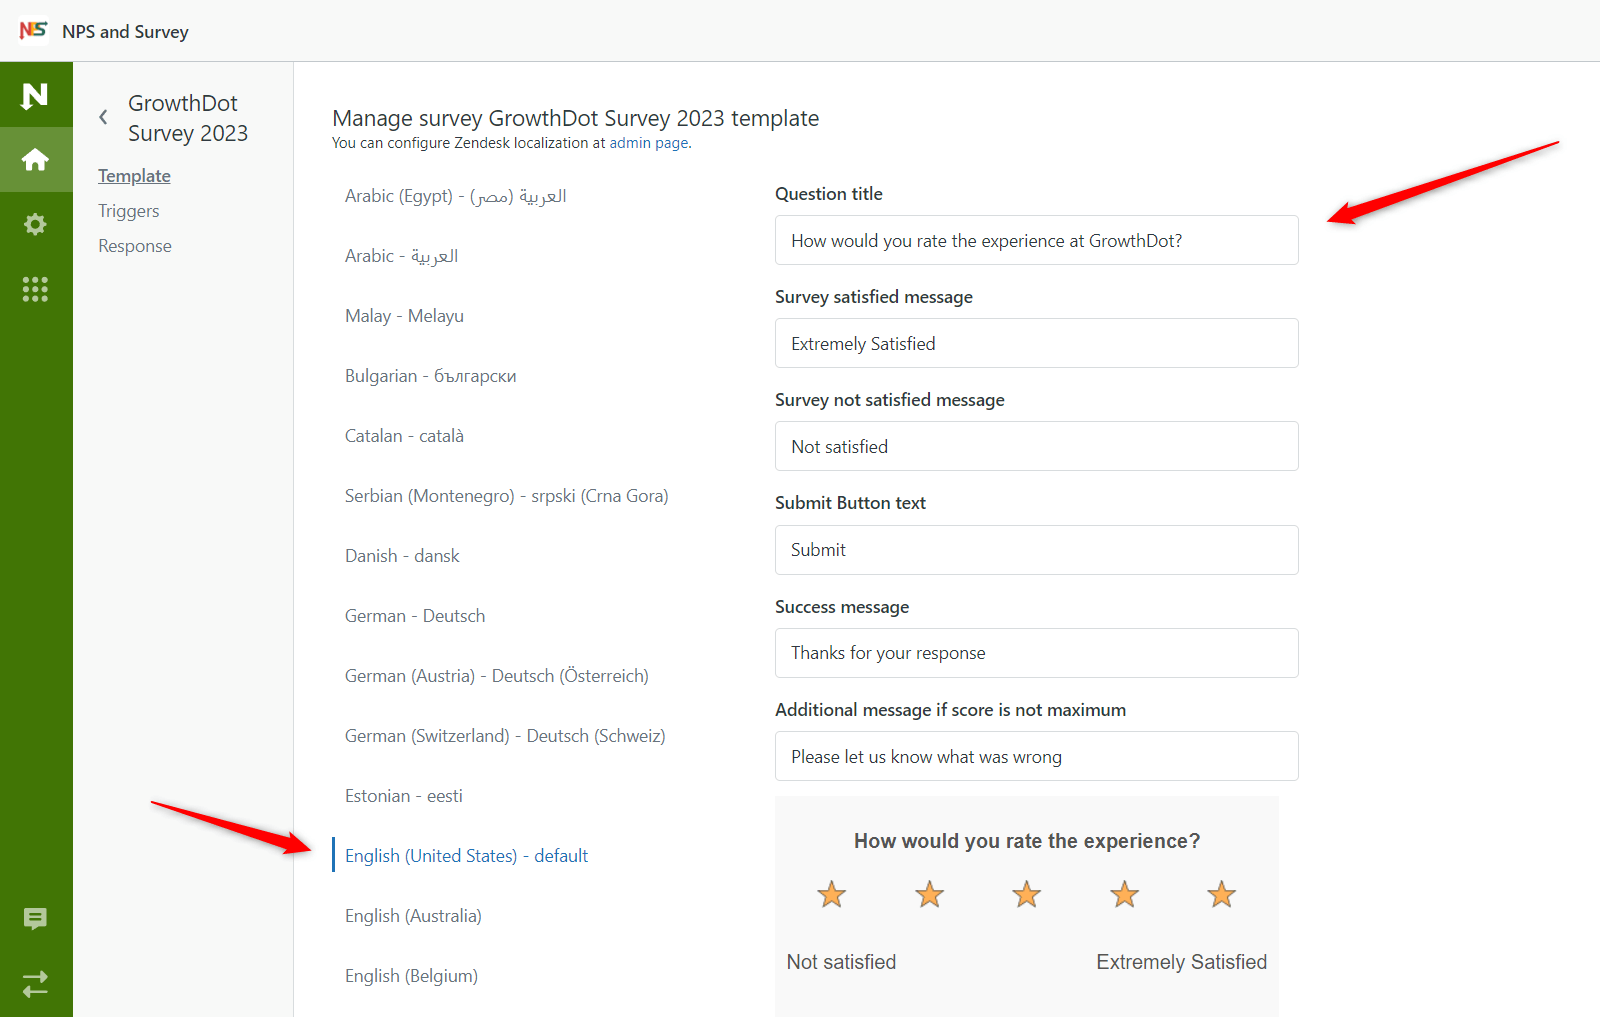The height and width of the screenshot is (1017, 1600).
Task: Select the English (Belgium) language
Action: click(411, 976)
